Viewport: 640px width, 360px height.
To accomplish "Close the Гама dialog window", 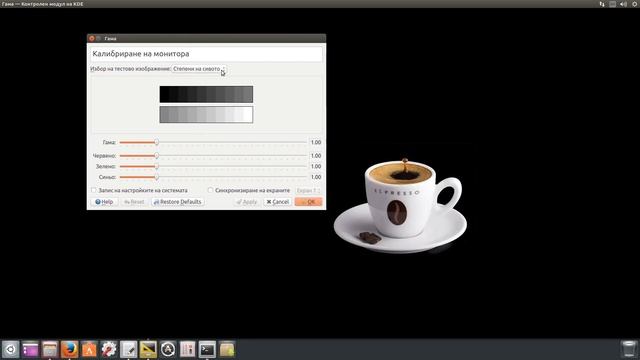I will 92,38.
